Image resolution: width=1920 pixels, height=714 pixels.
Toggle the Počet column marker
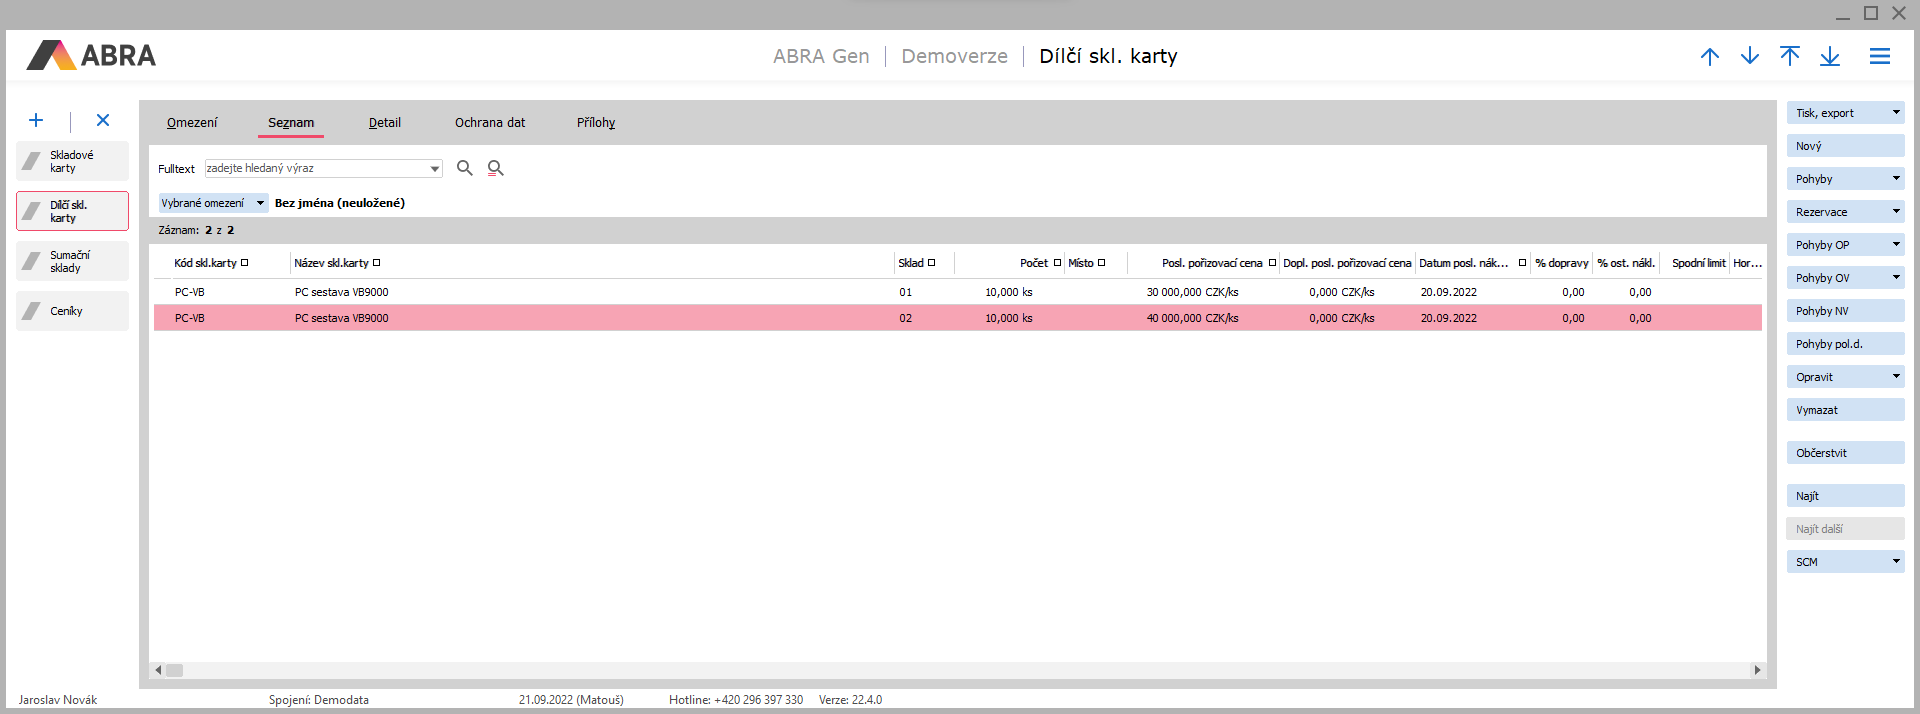coord(1057,263)
